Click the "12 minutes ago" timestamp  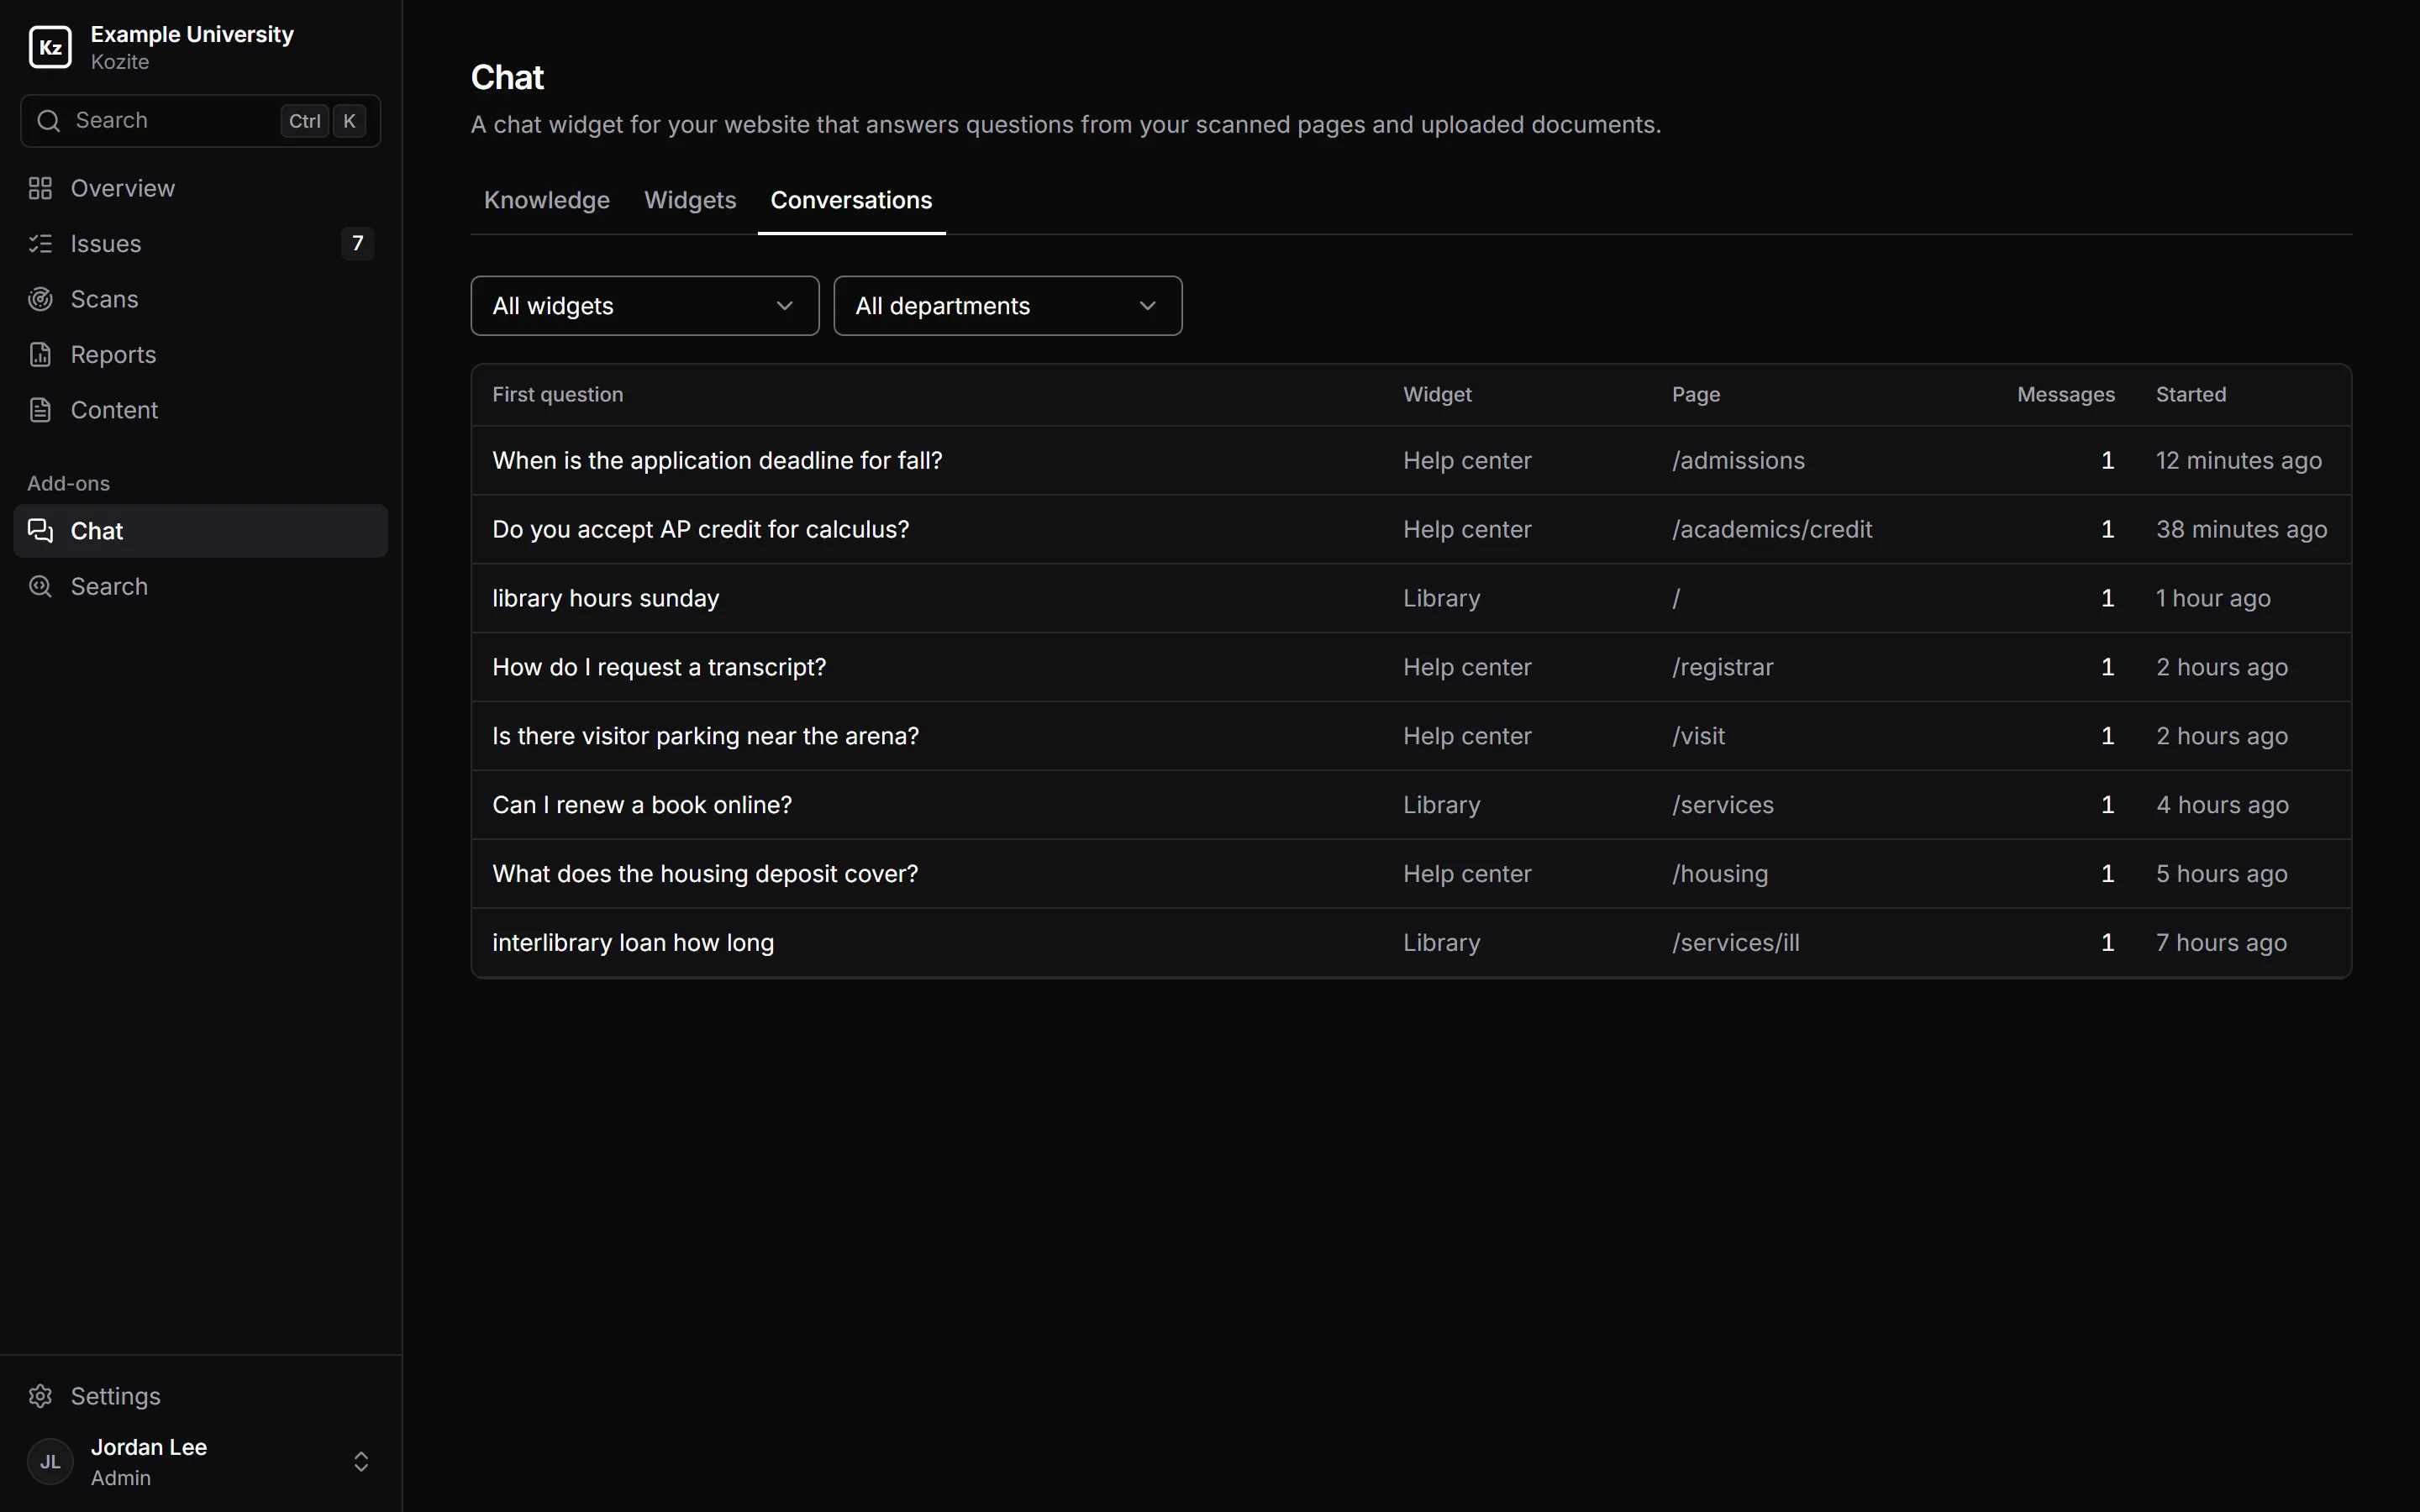[x=2238, y=460]
